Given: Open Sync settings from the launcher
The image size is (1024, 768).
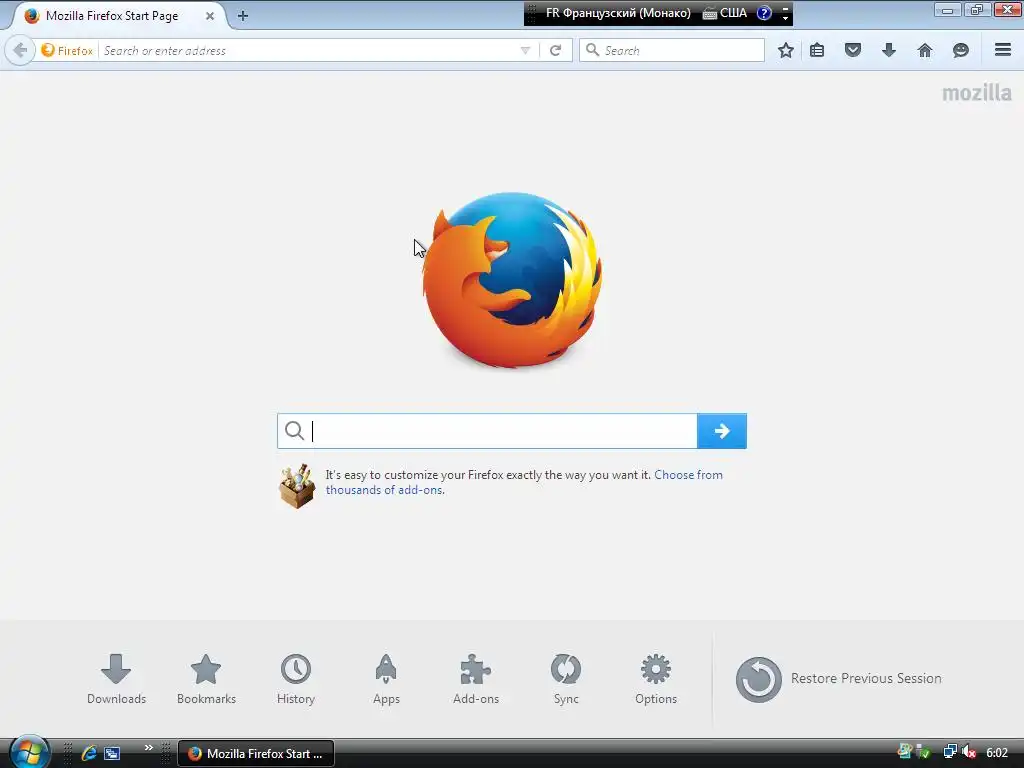Looking at the screenshot, I should [x=566, y=679].
